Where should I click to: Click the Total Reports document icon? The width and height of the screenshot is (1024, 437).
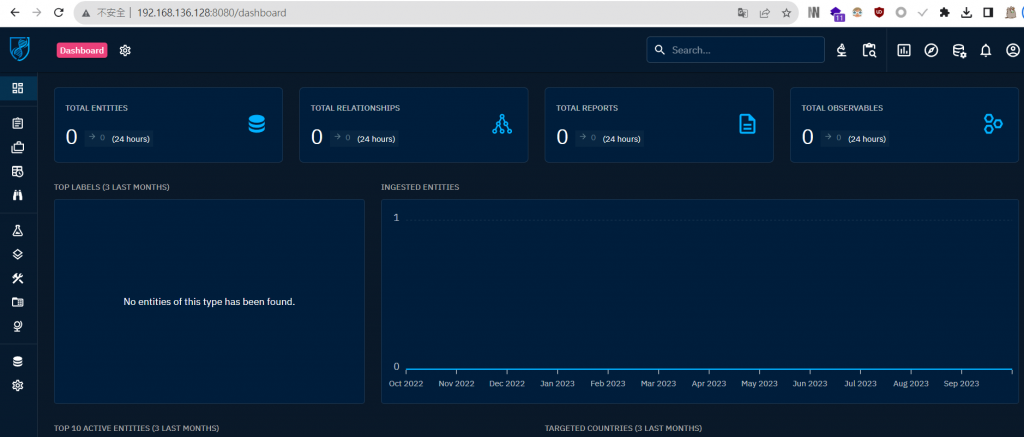[747, 124]
